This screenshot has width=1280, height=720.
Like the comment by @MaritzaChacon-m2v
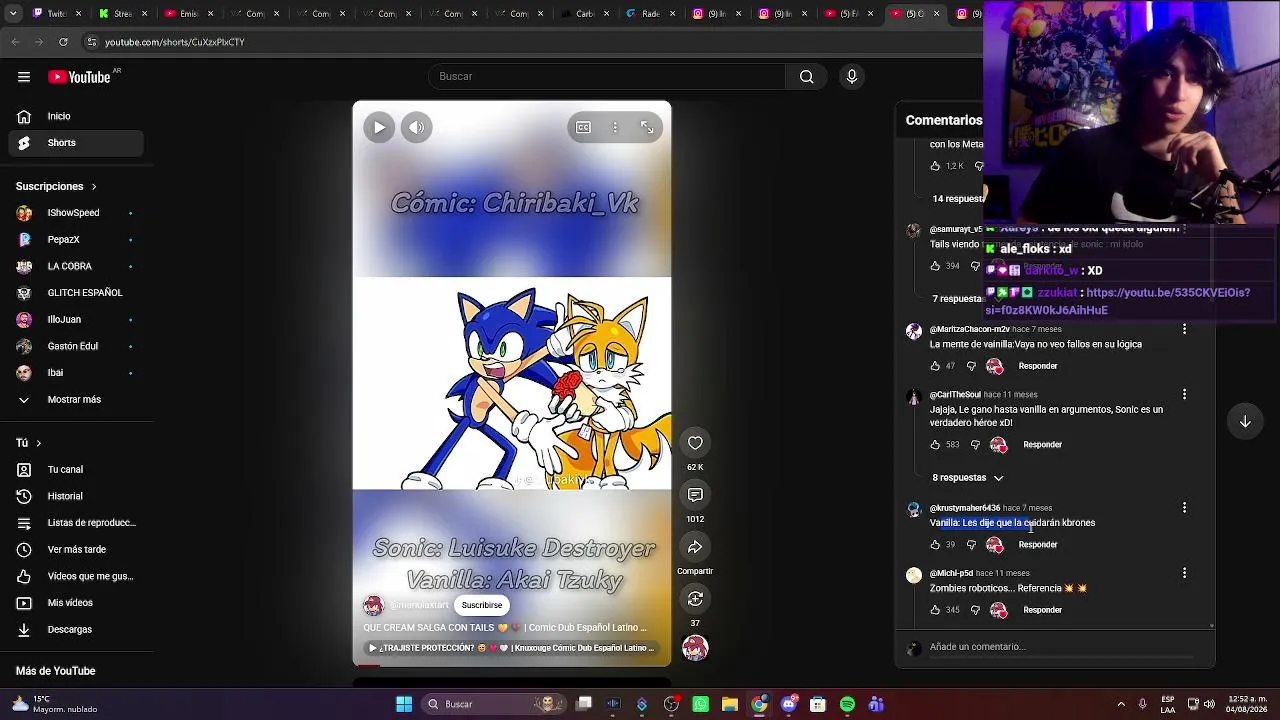[935, 366]
